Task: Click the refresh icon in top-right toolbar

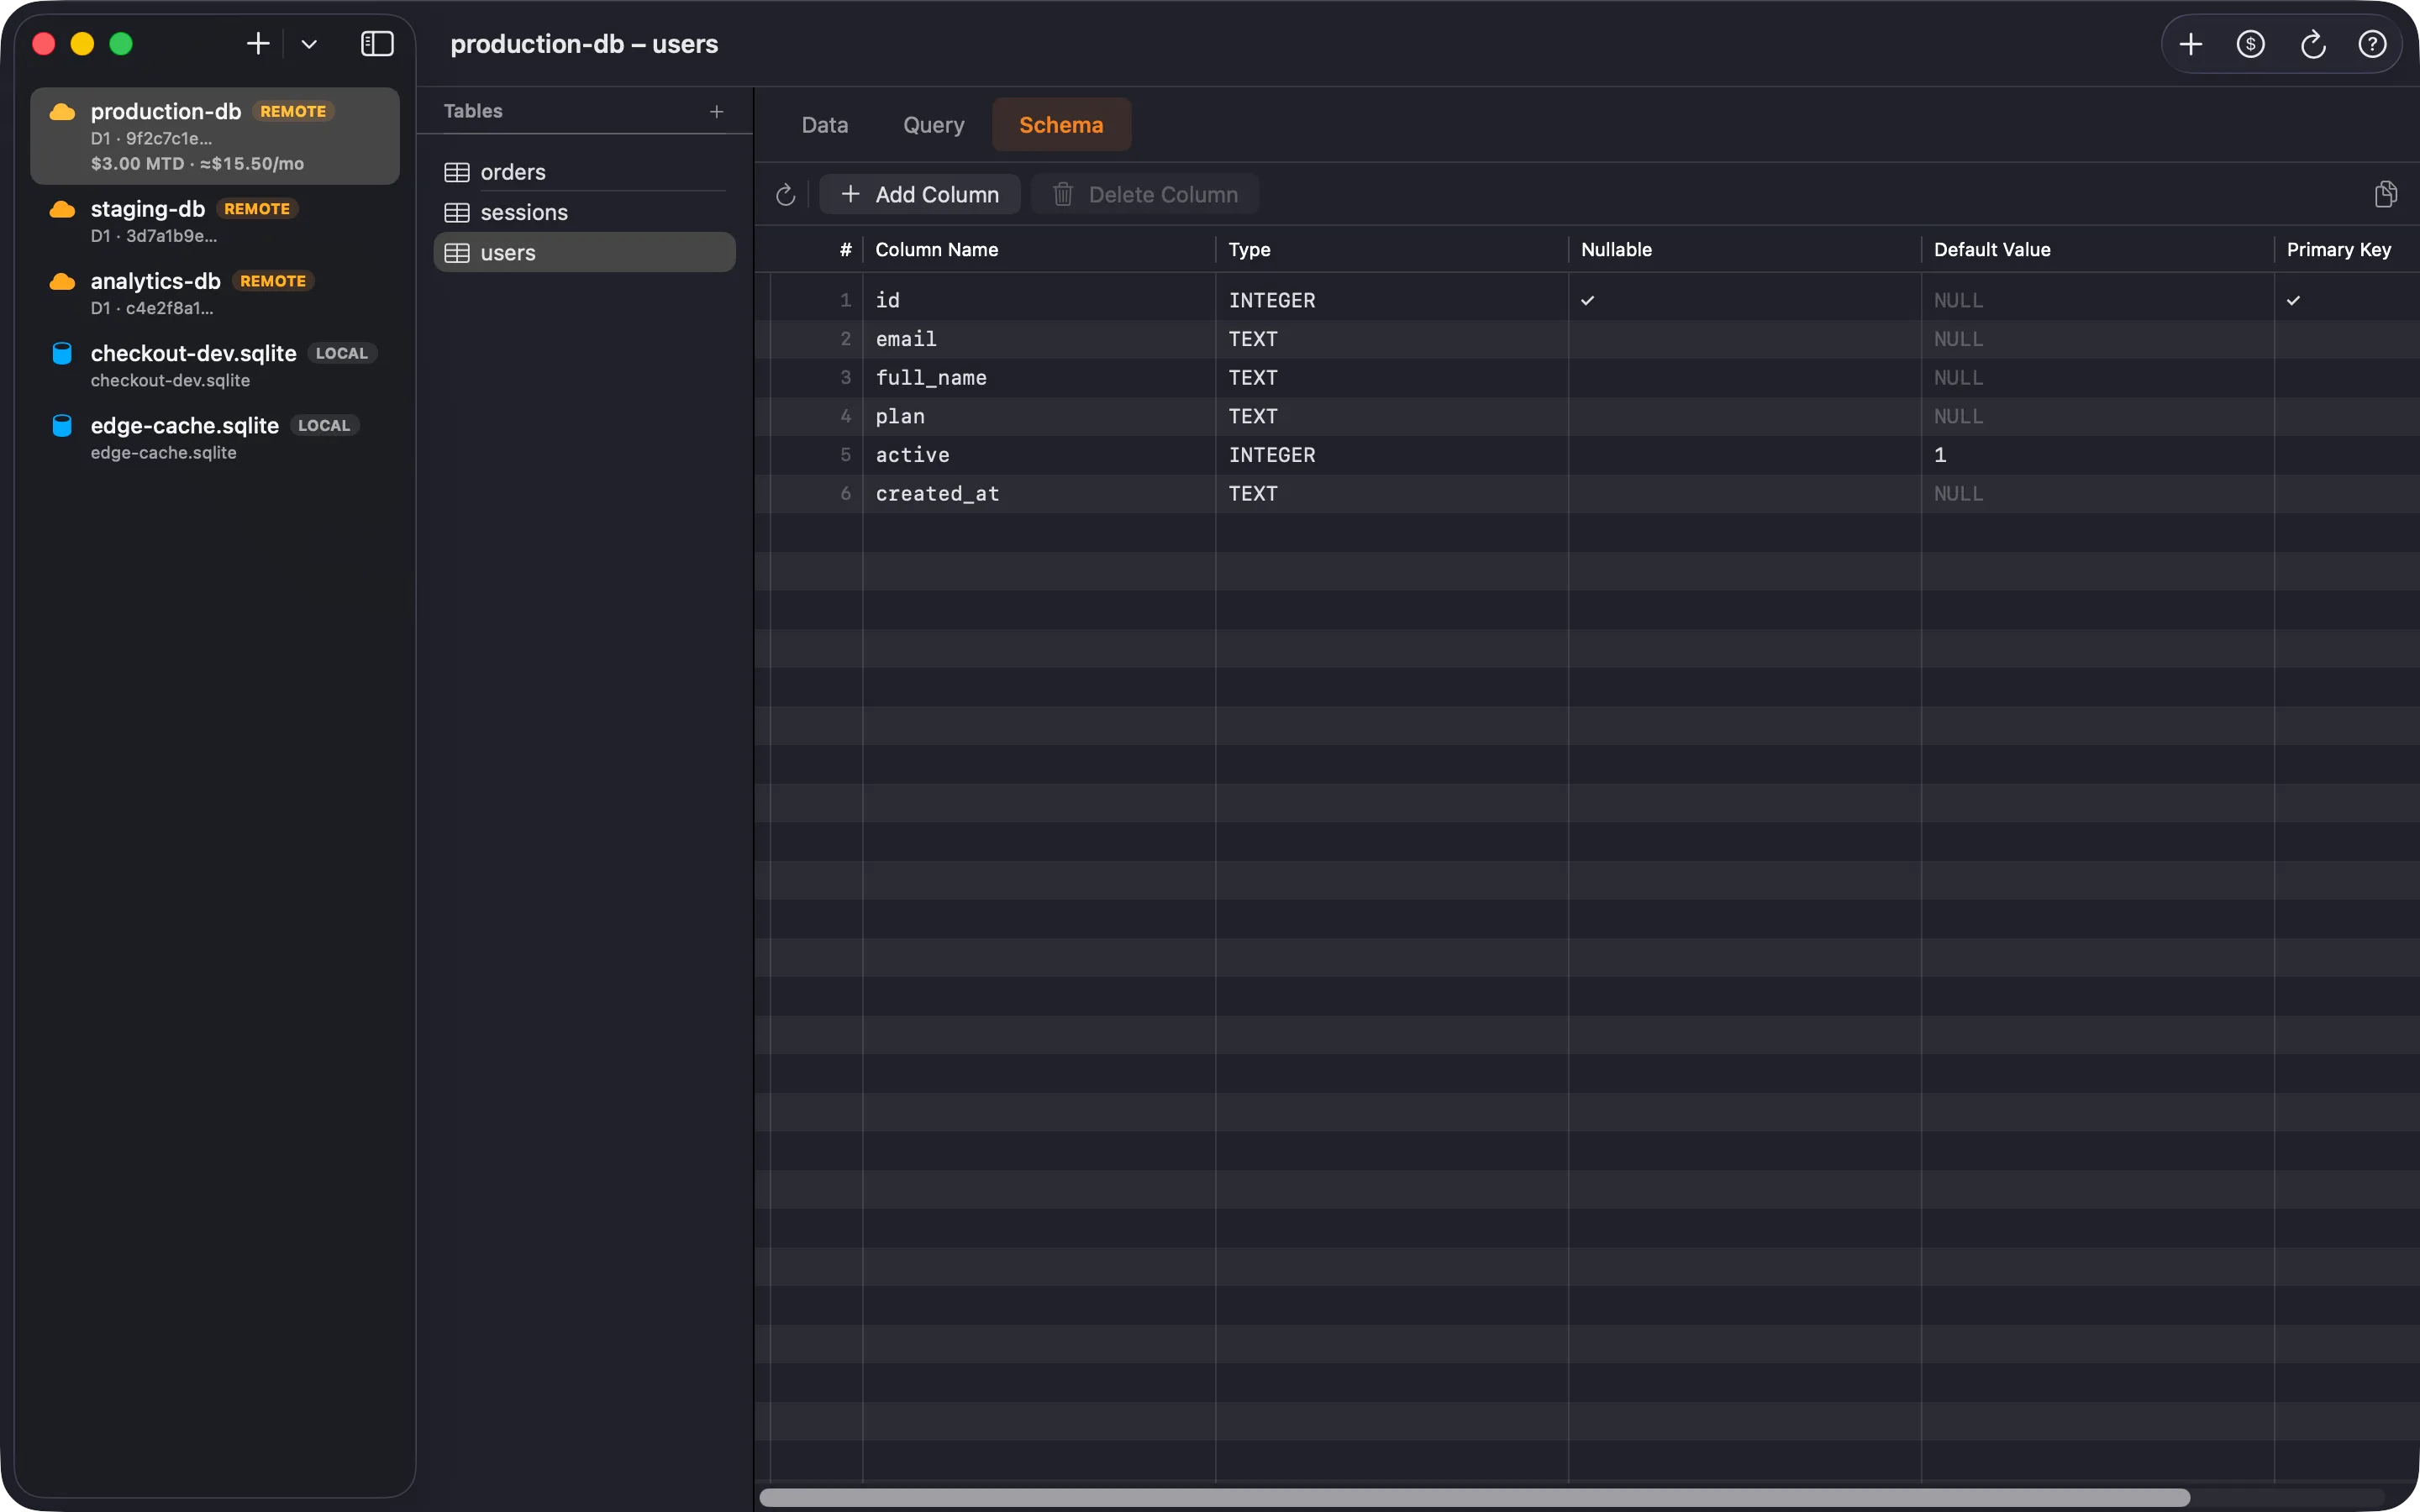Action: (2313, 44)
